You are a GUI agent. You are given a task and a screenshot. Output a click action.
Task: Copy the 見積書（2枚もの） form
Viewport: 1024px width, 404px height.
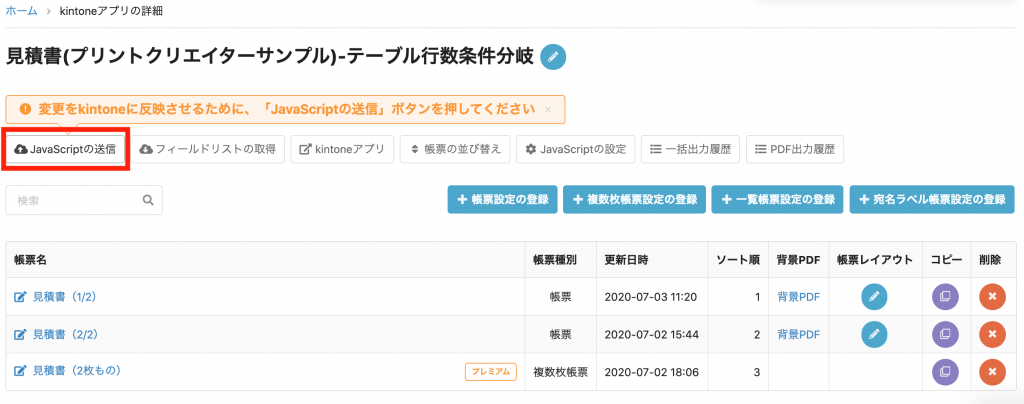tap(945, 371)
